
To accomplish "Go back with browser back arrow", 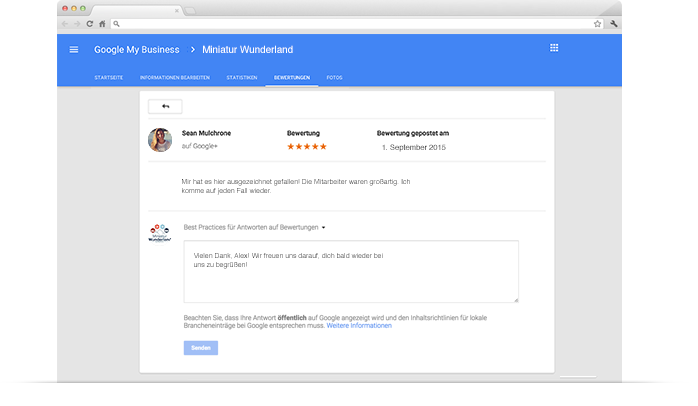I will 65,23.
